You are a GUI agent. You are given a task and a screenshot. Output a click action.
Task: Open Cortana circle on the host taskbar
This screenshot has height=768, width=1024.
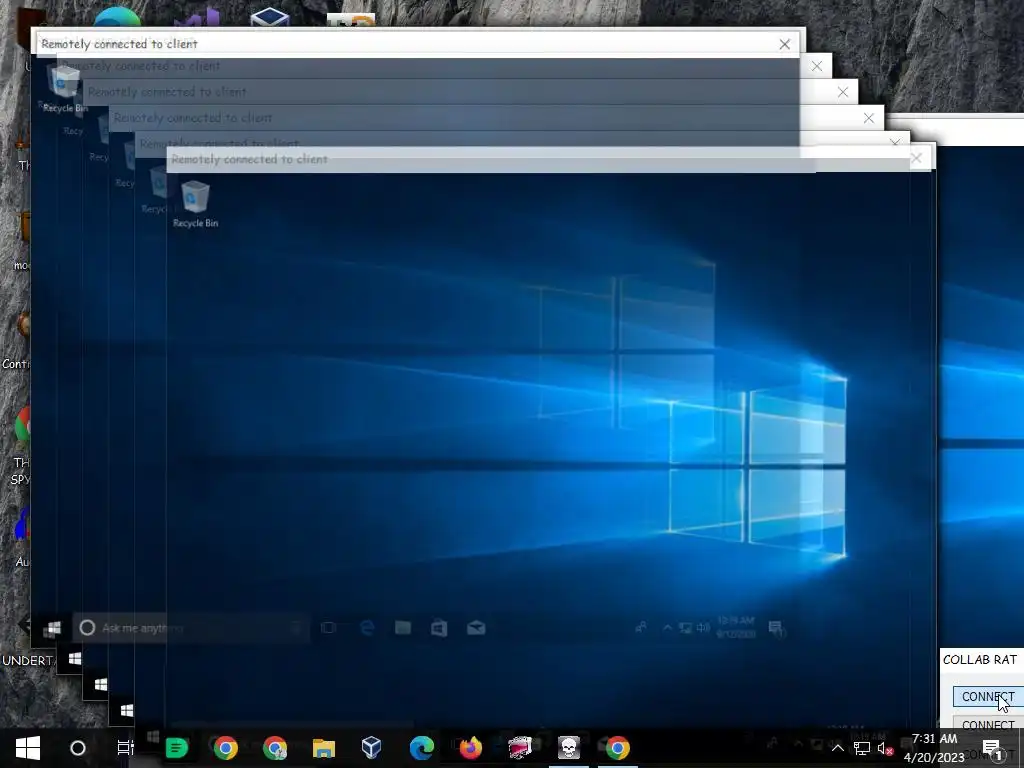point(77,748)
